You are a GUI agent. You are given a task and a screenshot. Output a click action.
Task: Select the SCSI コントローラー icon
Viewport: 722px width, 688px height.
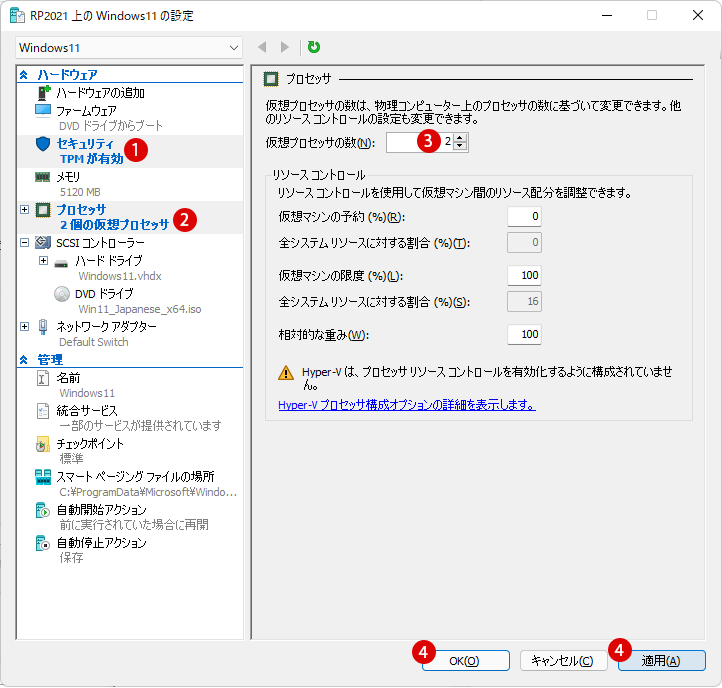43,243
